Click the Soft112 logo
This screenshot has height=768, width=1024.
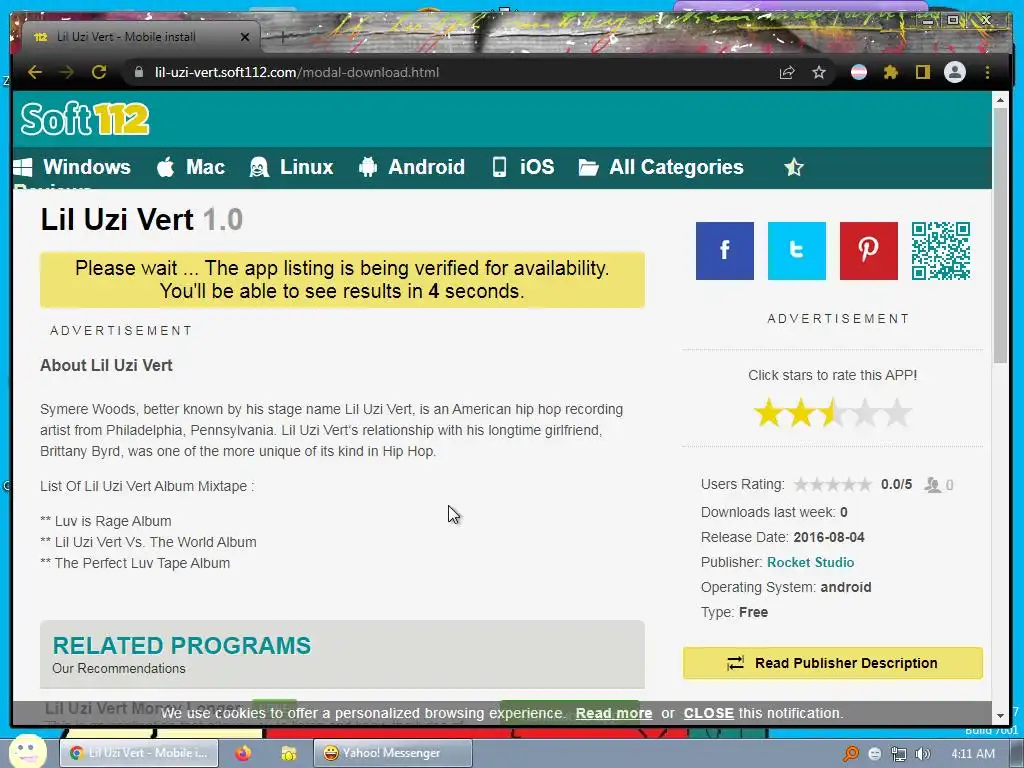pyautogui.click(x=85, y=119)
